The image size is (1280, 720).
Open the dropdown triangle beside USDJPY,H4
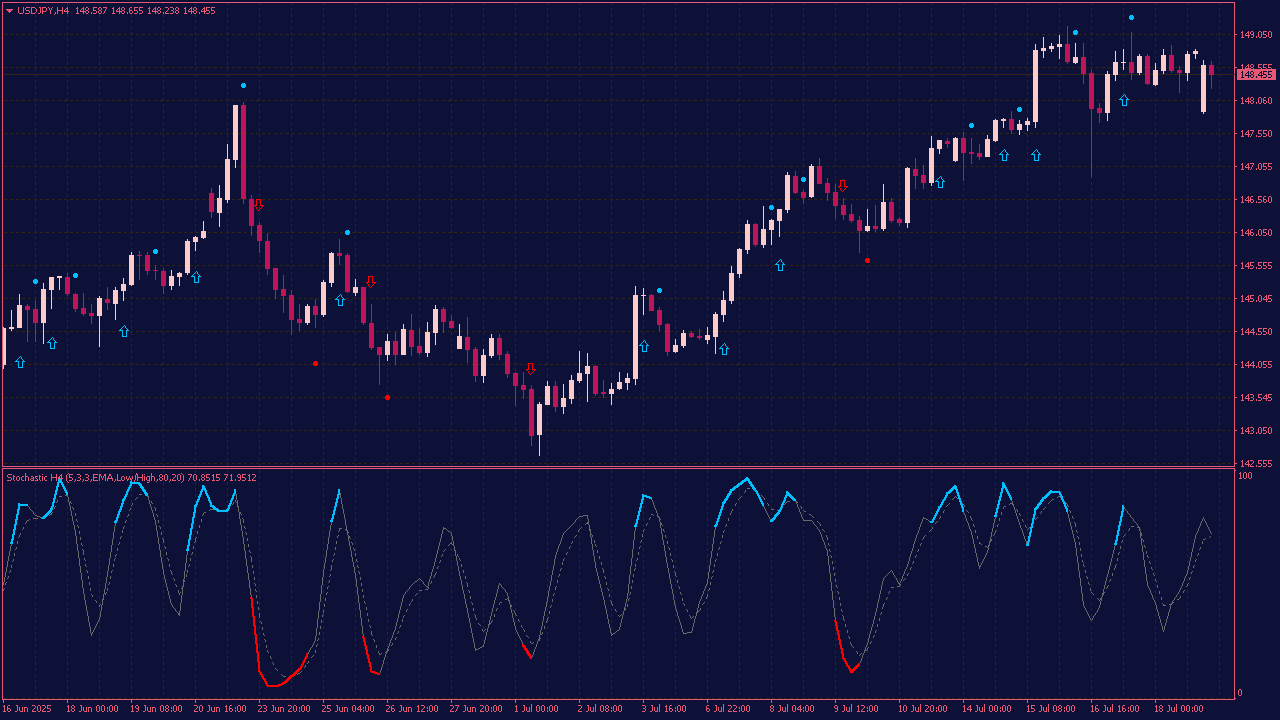coord(9,11)
